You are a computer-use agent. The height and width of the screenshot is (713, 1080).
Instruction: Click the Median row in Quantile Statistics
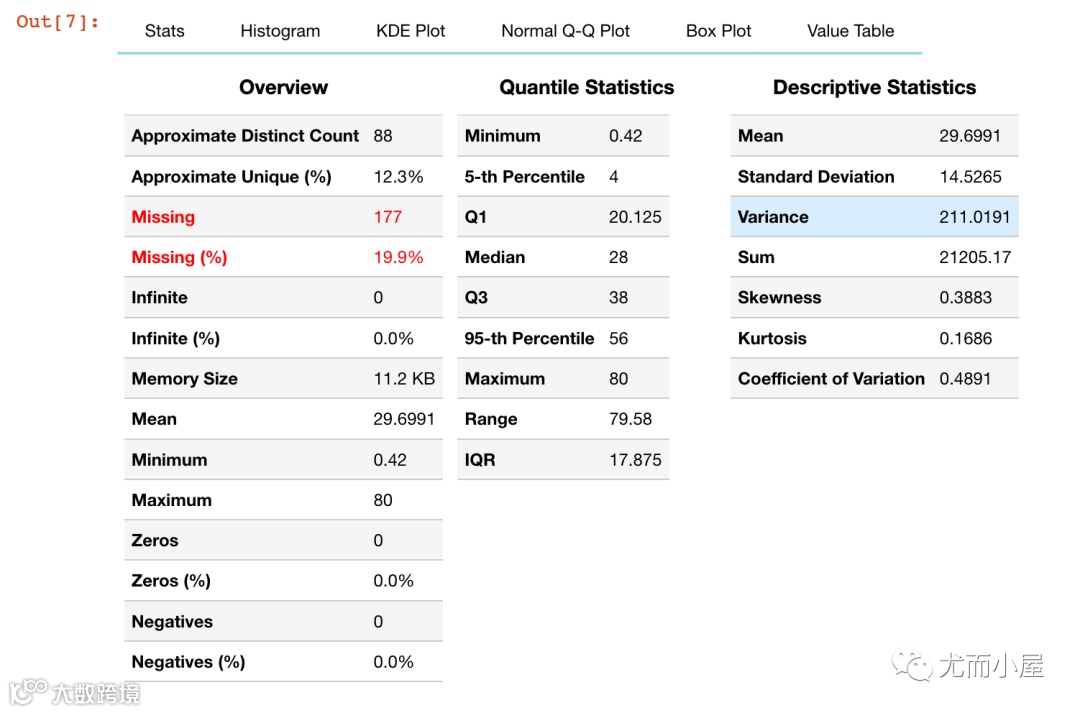(562, 257)
